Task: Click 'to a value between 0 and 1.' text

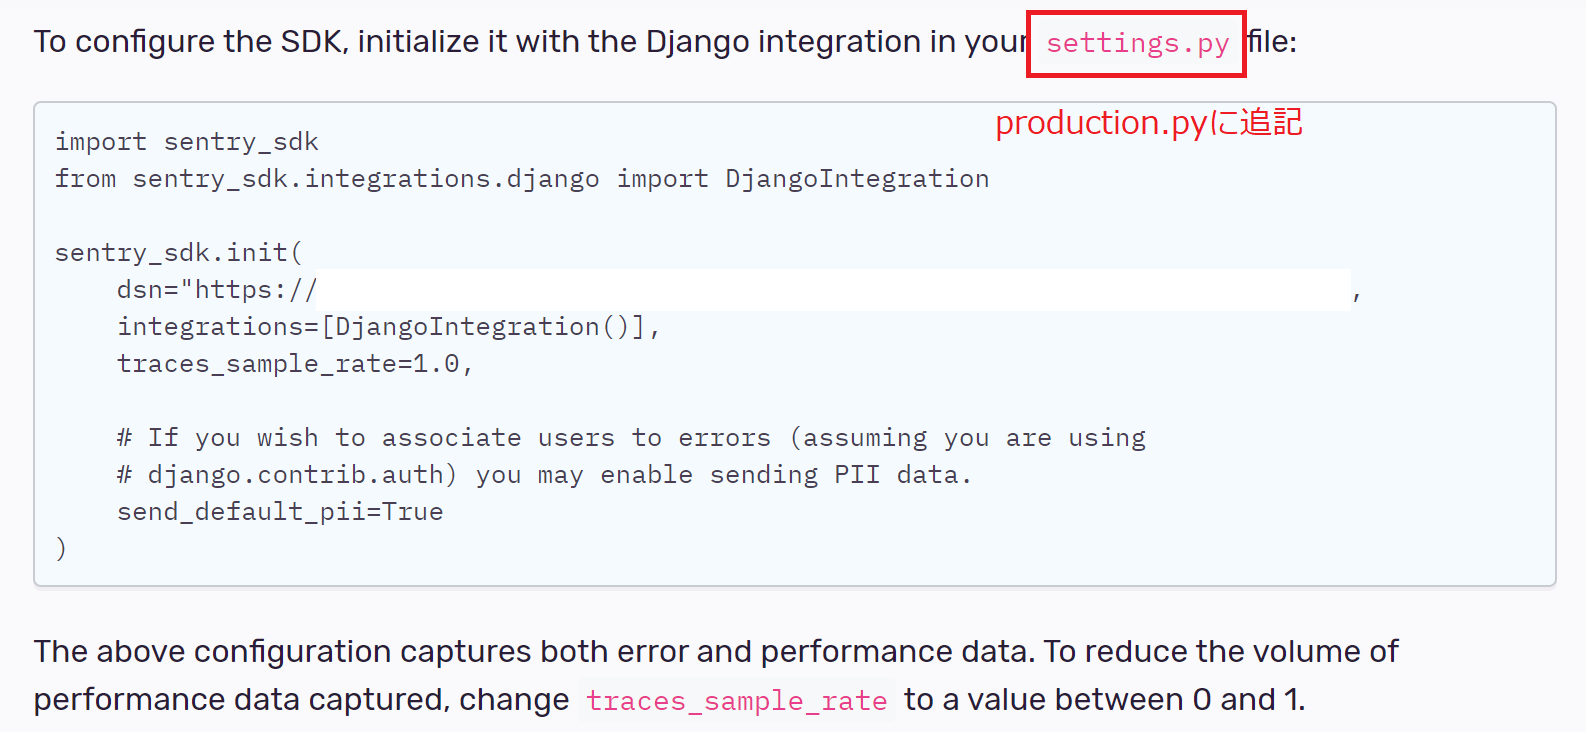Action: pyautogui.click(x=1104, y=700)
